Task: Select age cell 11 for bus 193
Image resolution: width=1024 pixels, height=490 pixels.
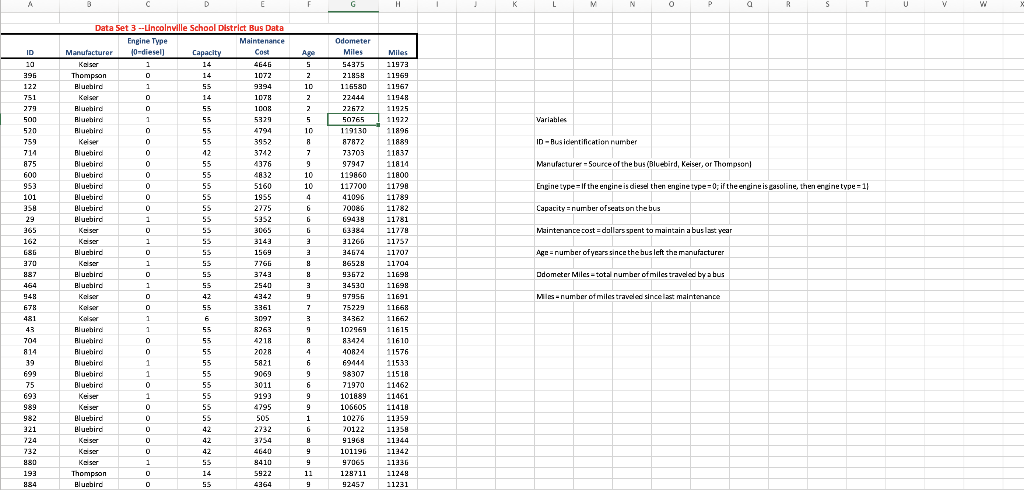Action: (x=308, y=472)
